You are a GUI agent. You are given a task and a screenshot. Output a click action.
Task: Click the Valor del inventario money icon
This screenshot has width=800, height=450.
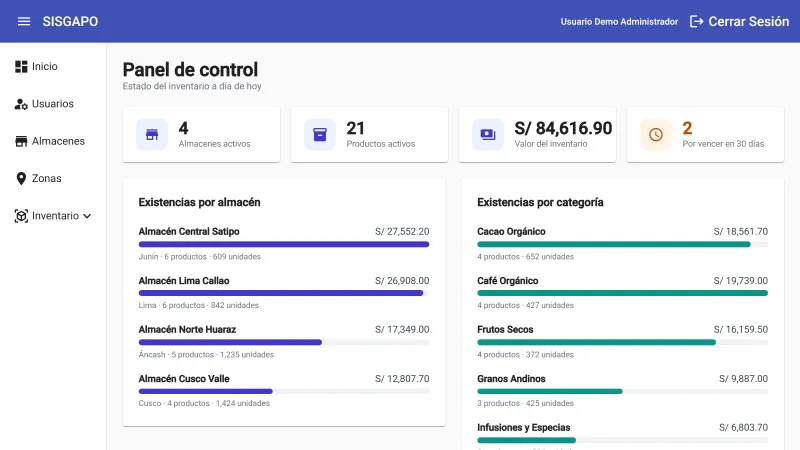488,135
